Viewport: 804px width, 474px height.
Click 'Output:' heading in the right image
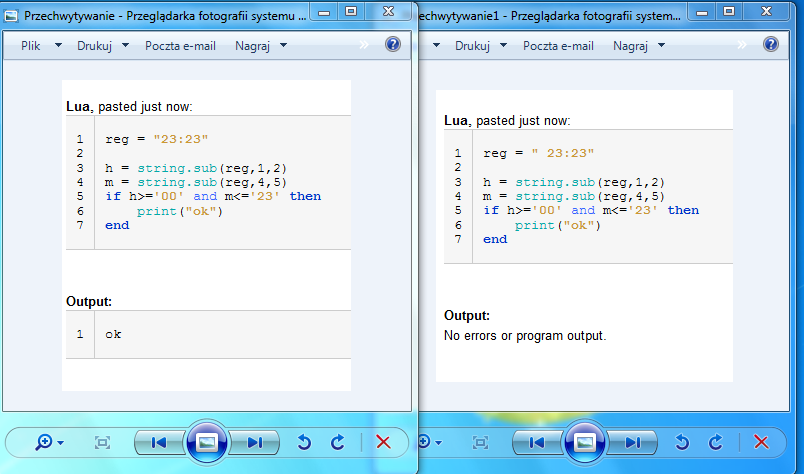click(467, 315)
